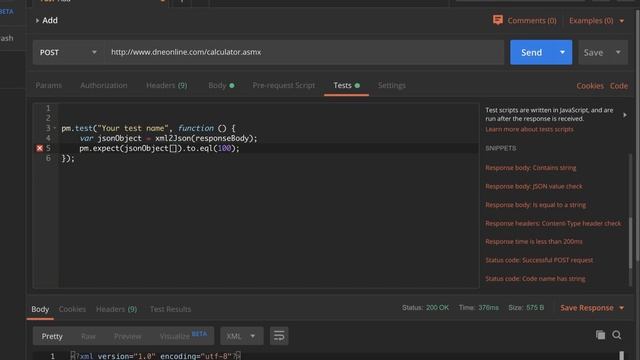Open the request Headers (9) tab
640x360 pixels.
click(167, 85)
